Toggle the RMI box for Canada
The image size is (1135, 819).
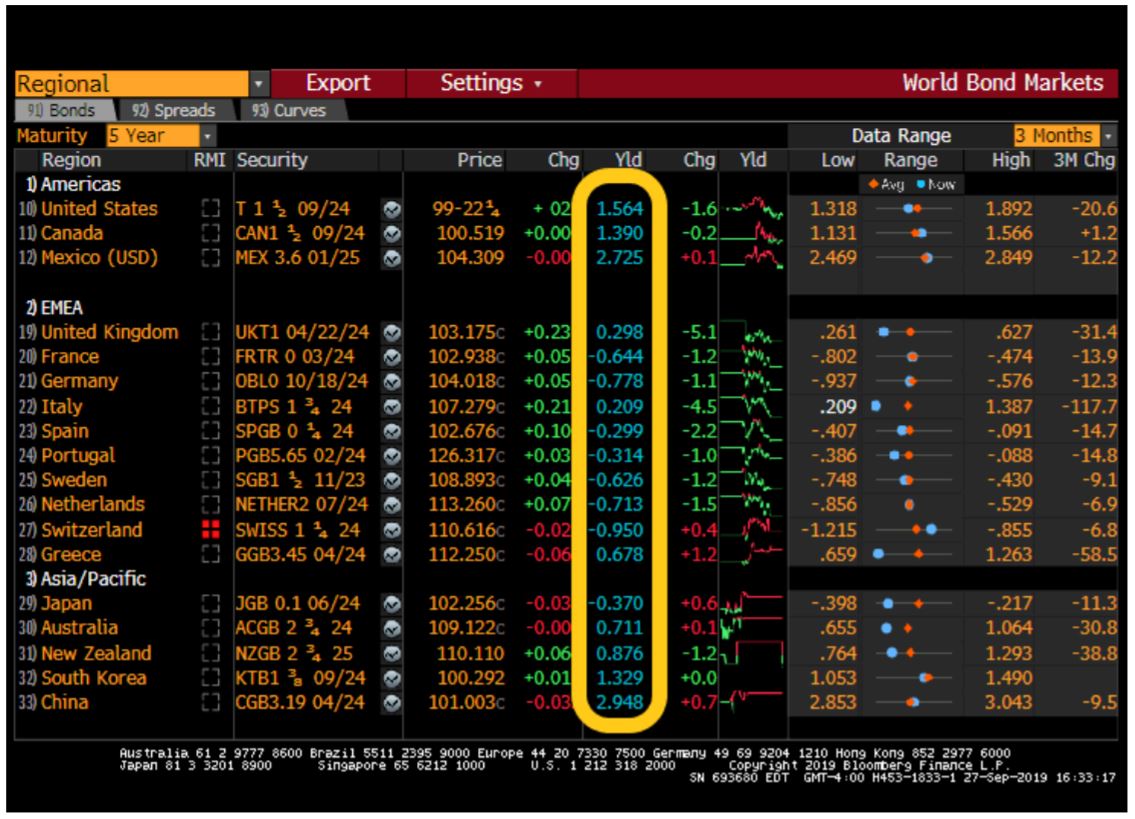211,234
